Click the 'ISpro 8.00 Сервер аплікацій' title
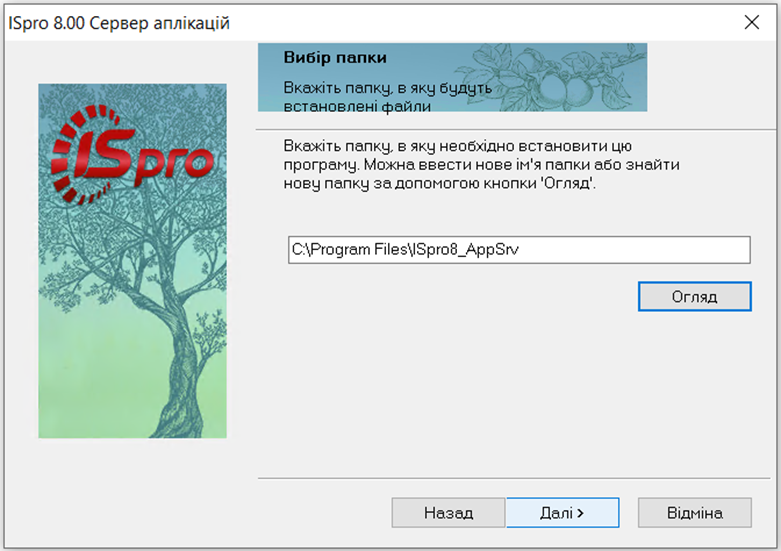The image size is (781, 551). point(119,23)
